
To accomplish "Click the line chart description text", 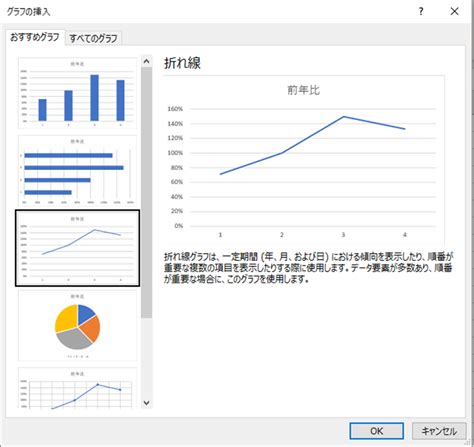I will pos(308,268).
